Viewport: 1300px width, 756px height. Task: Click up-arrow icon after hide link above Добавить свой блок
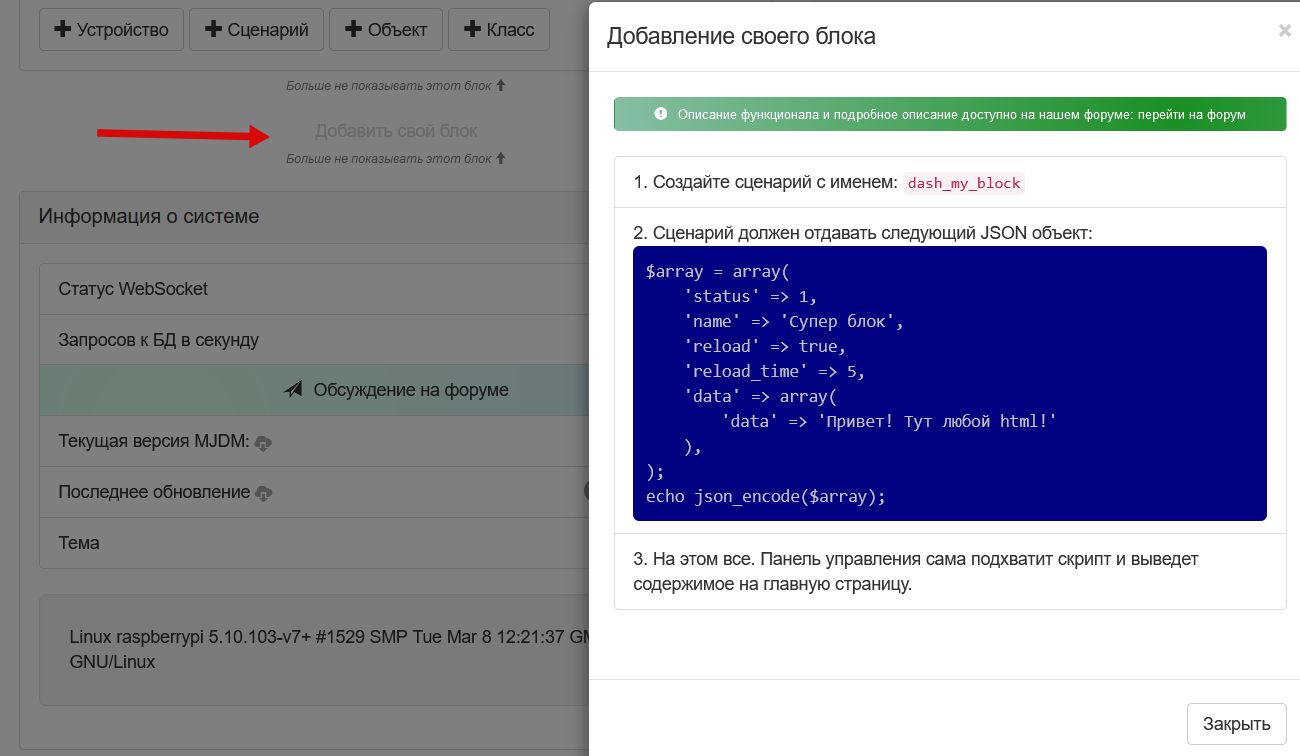501,86
